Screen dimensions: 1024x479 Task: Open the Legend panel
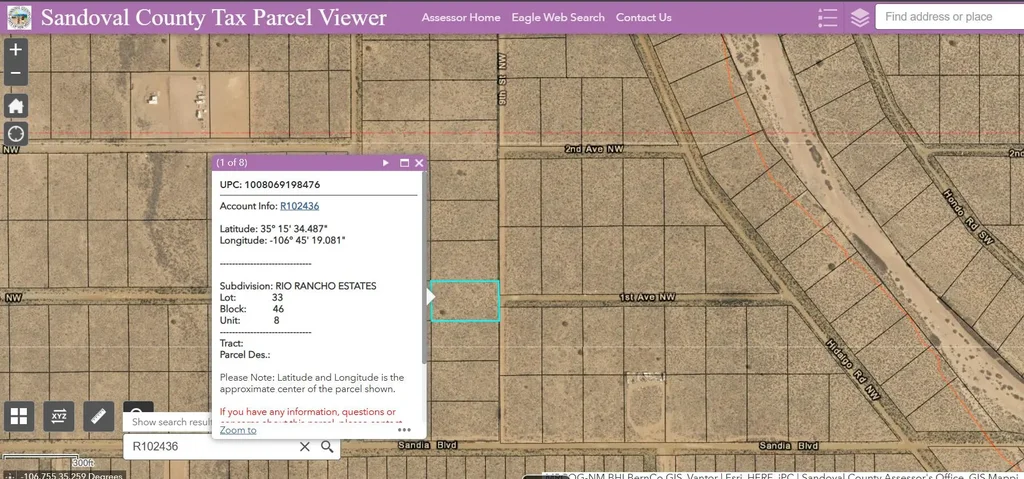pyautogui.click(x=827, y=17)
